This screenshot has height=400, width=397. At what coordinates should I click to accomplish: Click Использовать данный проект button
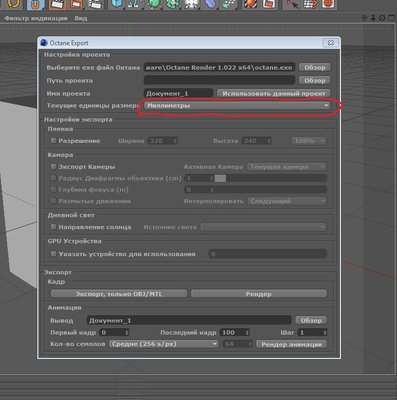274,93
